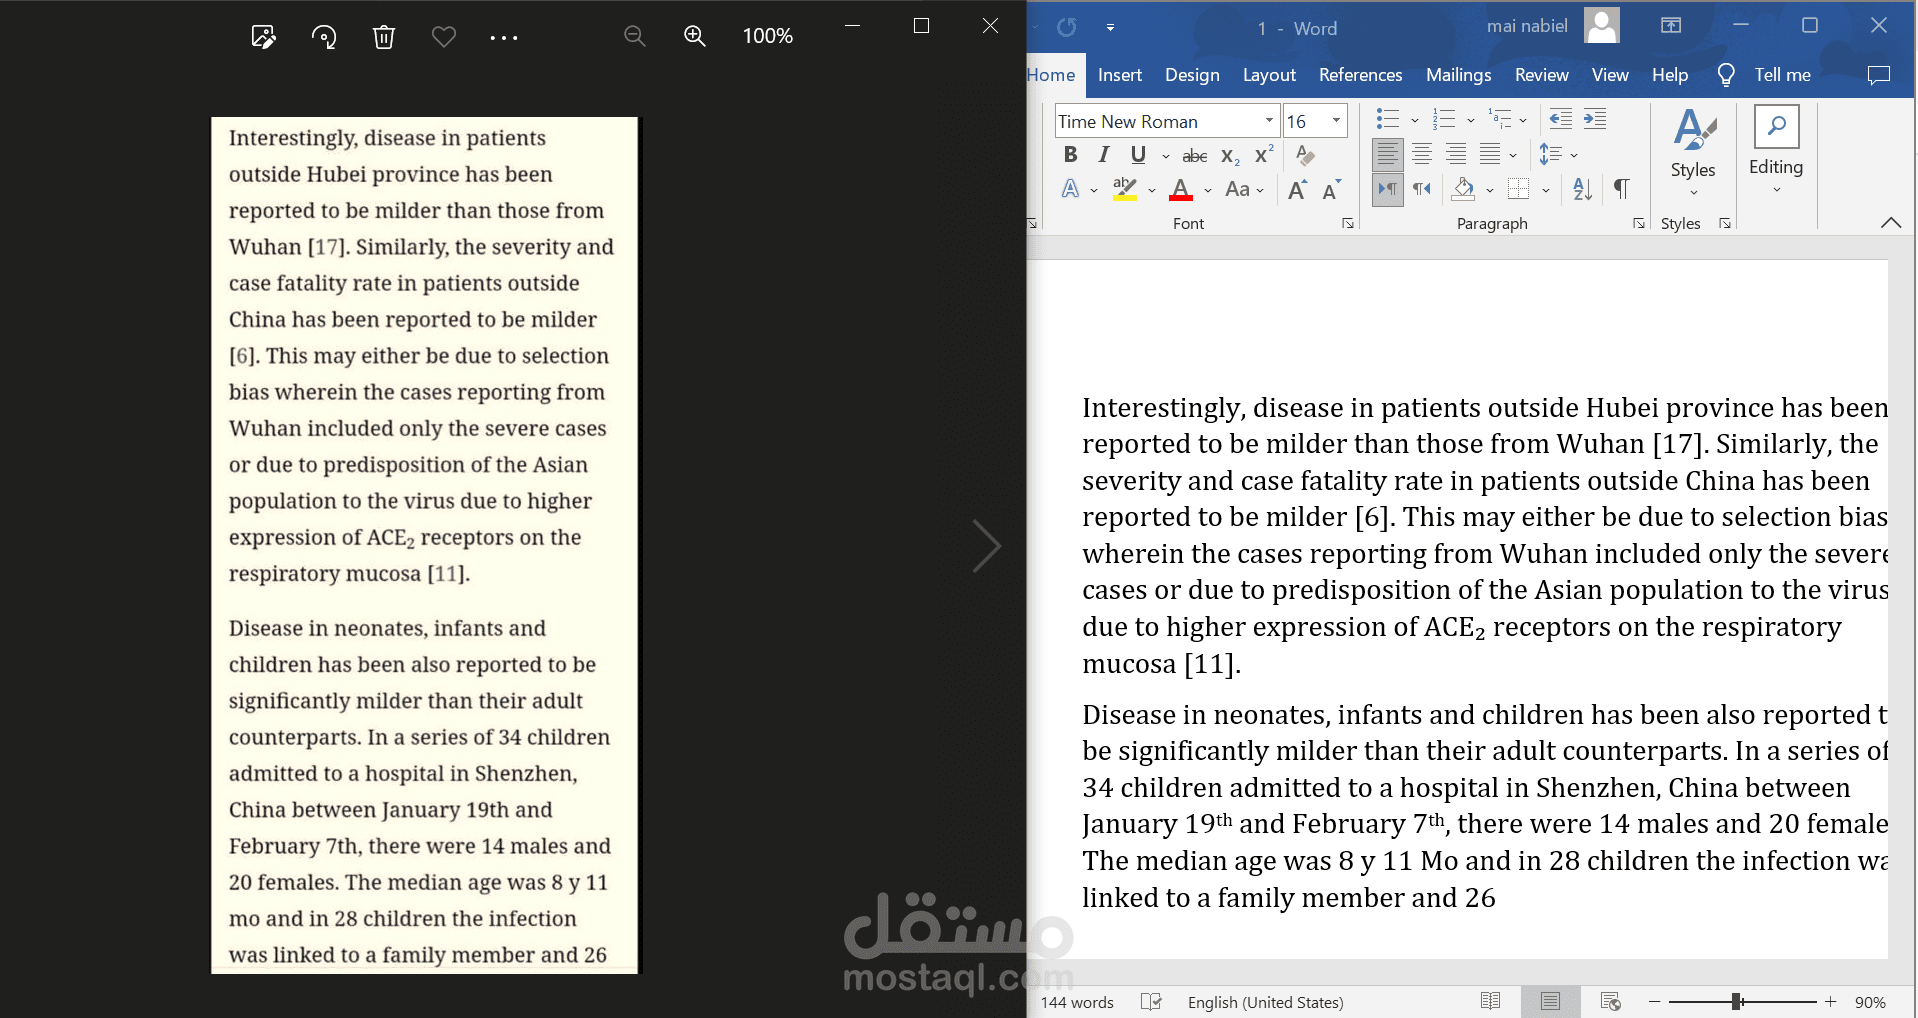
Task: Open the Customize Quick Access Toolbar dropdown
Action: (x=1110, y=27)
